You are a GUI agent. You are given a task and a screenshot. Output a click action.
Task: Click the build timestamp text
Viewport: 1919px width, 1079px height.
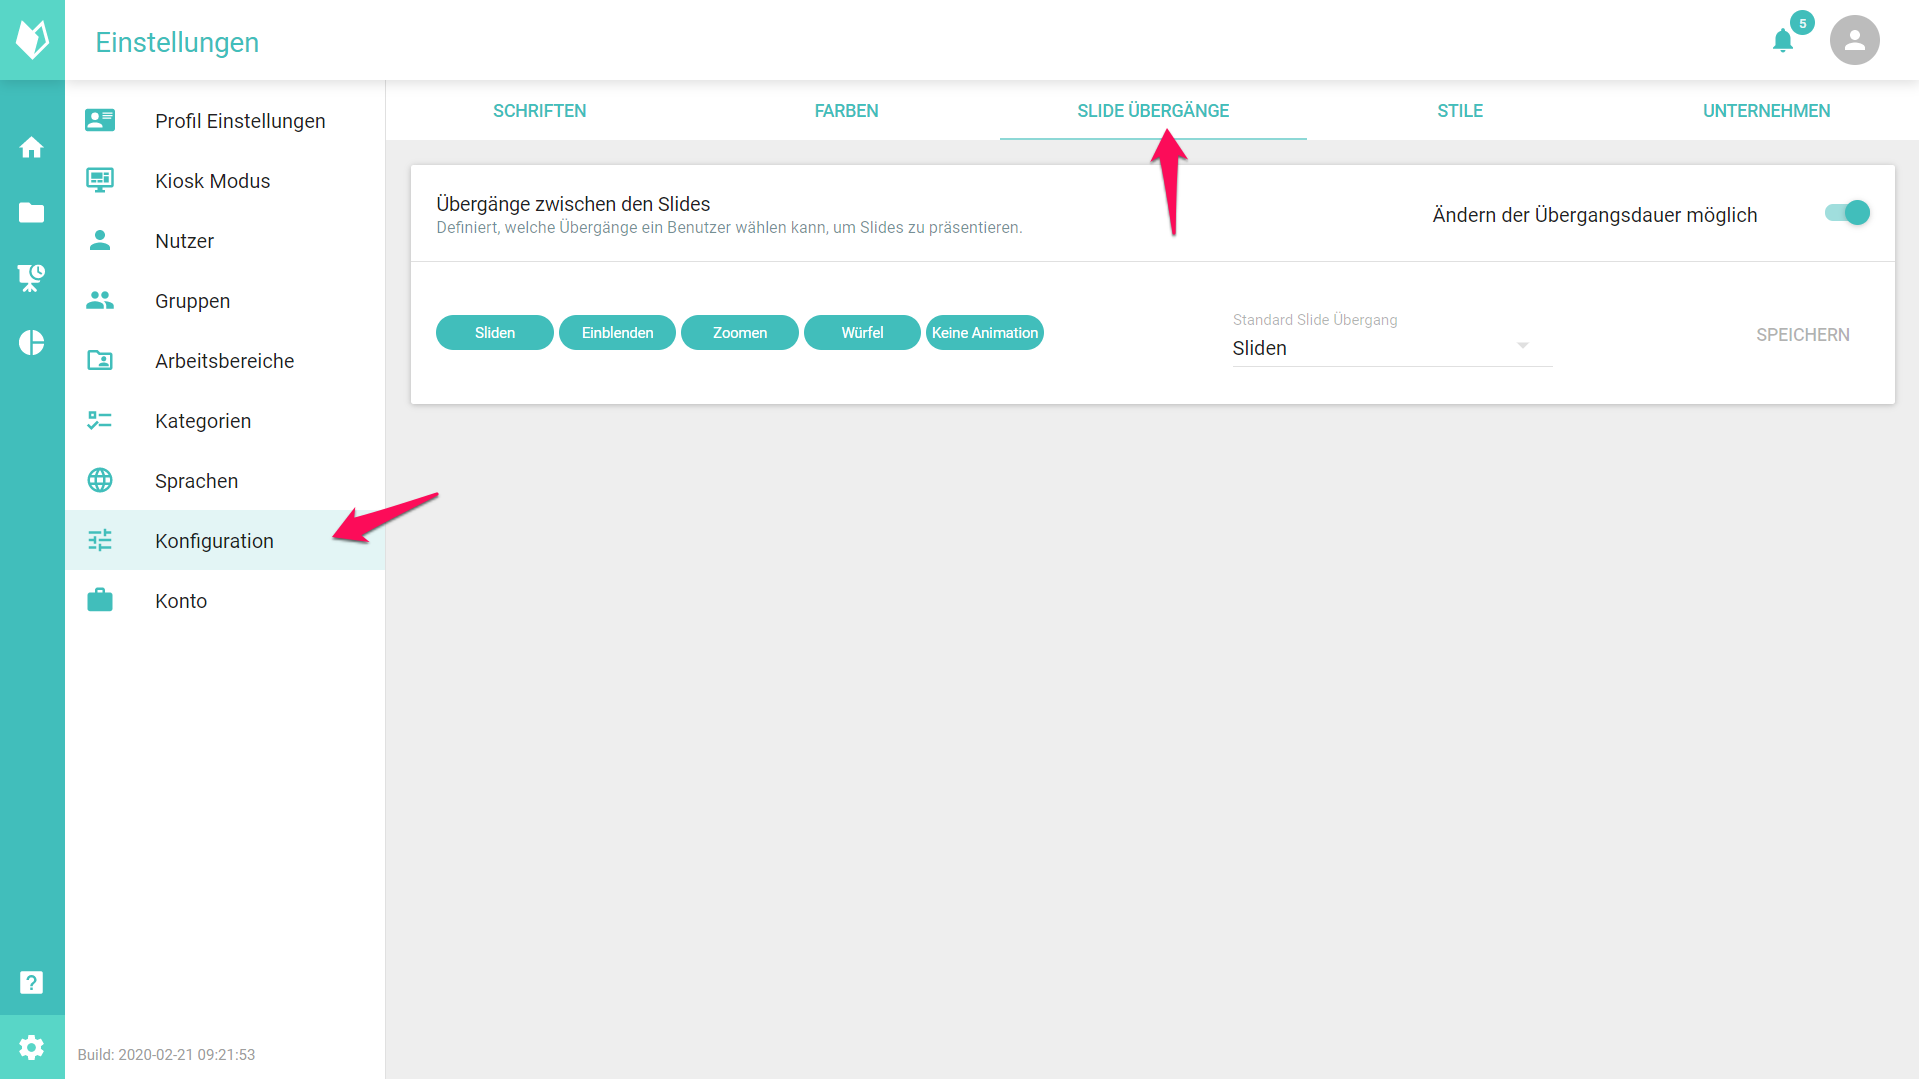(x=166, y=1054)
